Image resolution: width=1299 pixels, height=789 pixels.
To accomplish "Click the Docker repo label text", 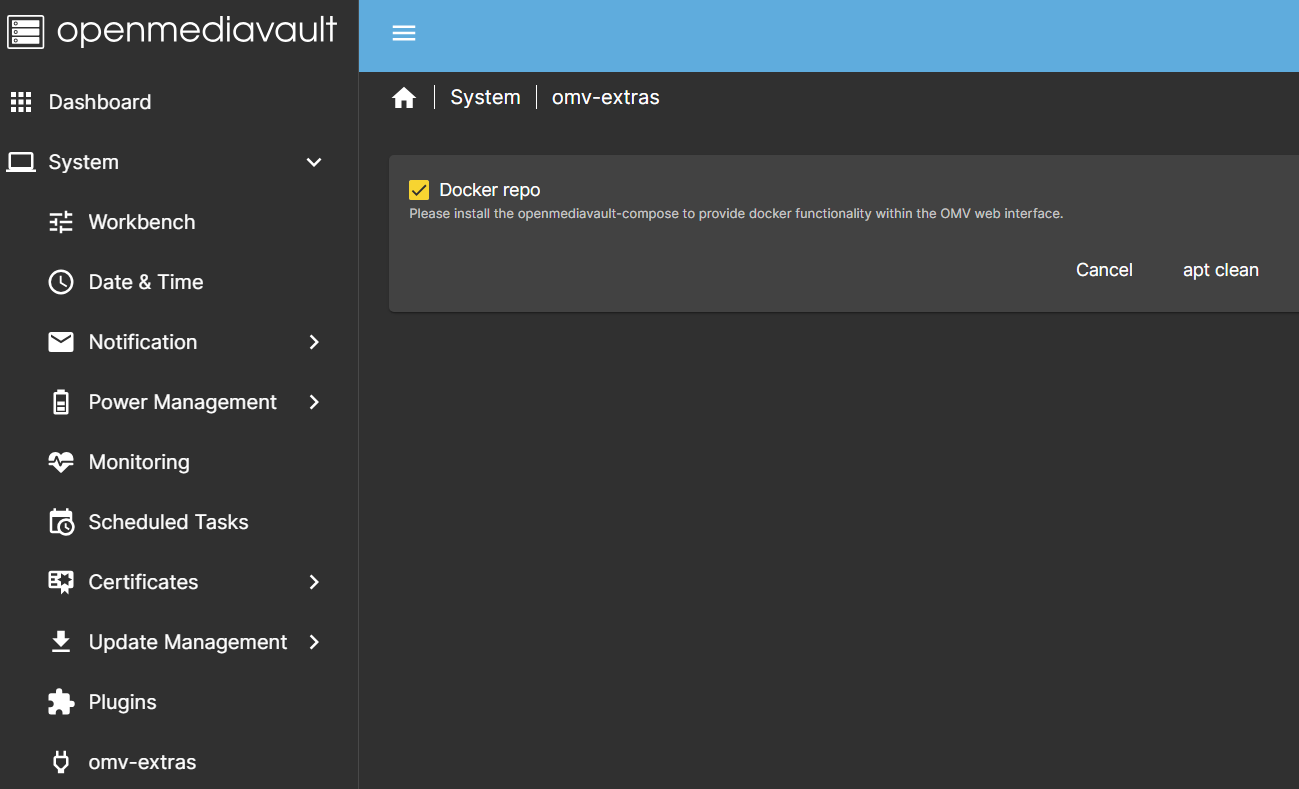I will tap(490, 190).
